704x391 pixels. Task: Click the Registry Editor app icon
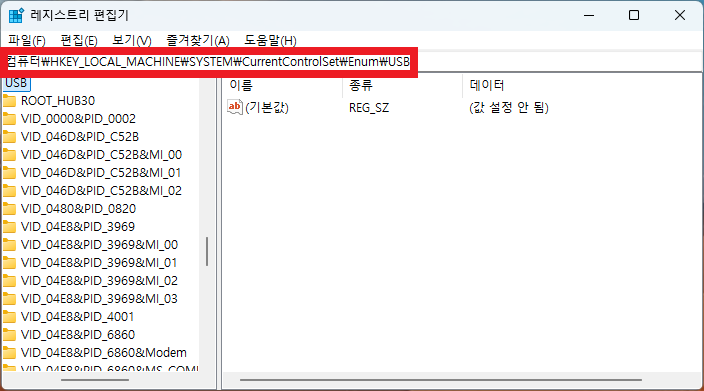[16, 15]
